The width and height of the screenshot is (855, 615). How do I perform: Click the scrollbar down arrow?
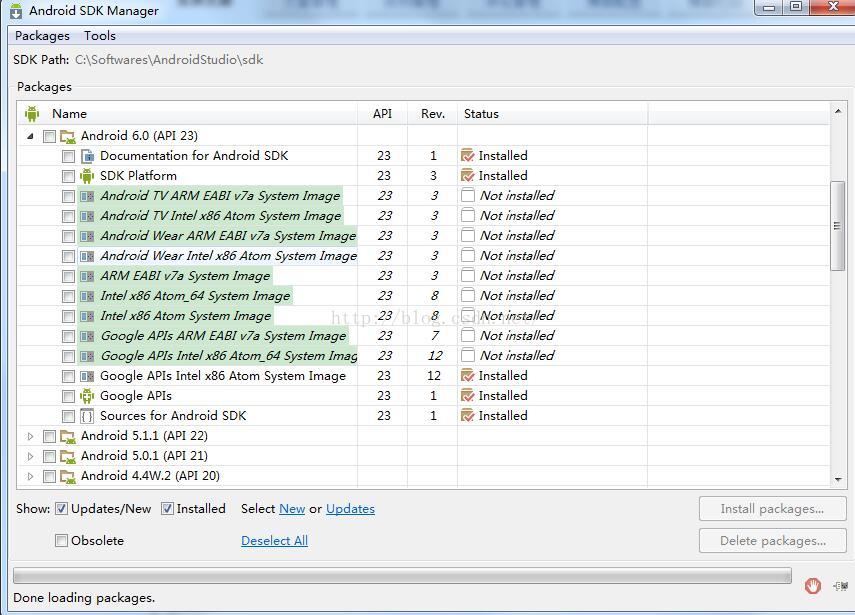click(x=838, y=480)
